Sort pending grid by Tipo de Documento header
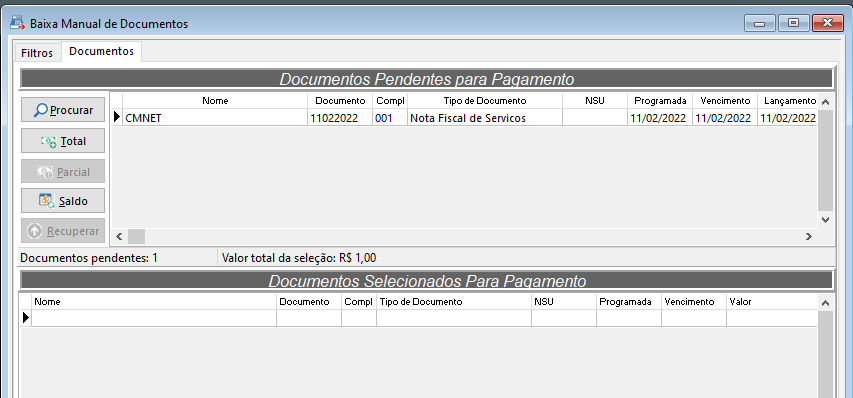 tap(485, 101)
